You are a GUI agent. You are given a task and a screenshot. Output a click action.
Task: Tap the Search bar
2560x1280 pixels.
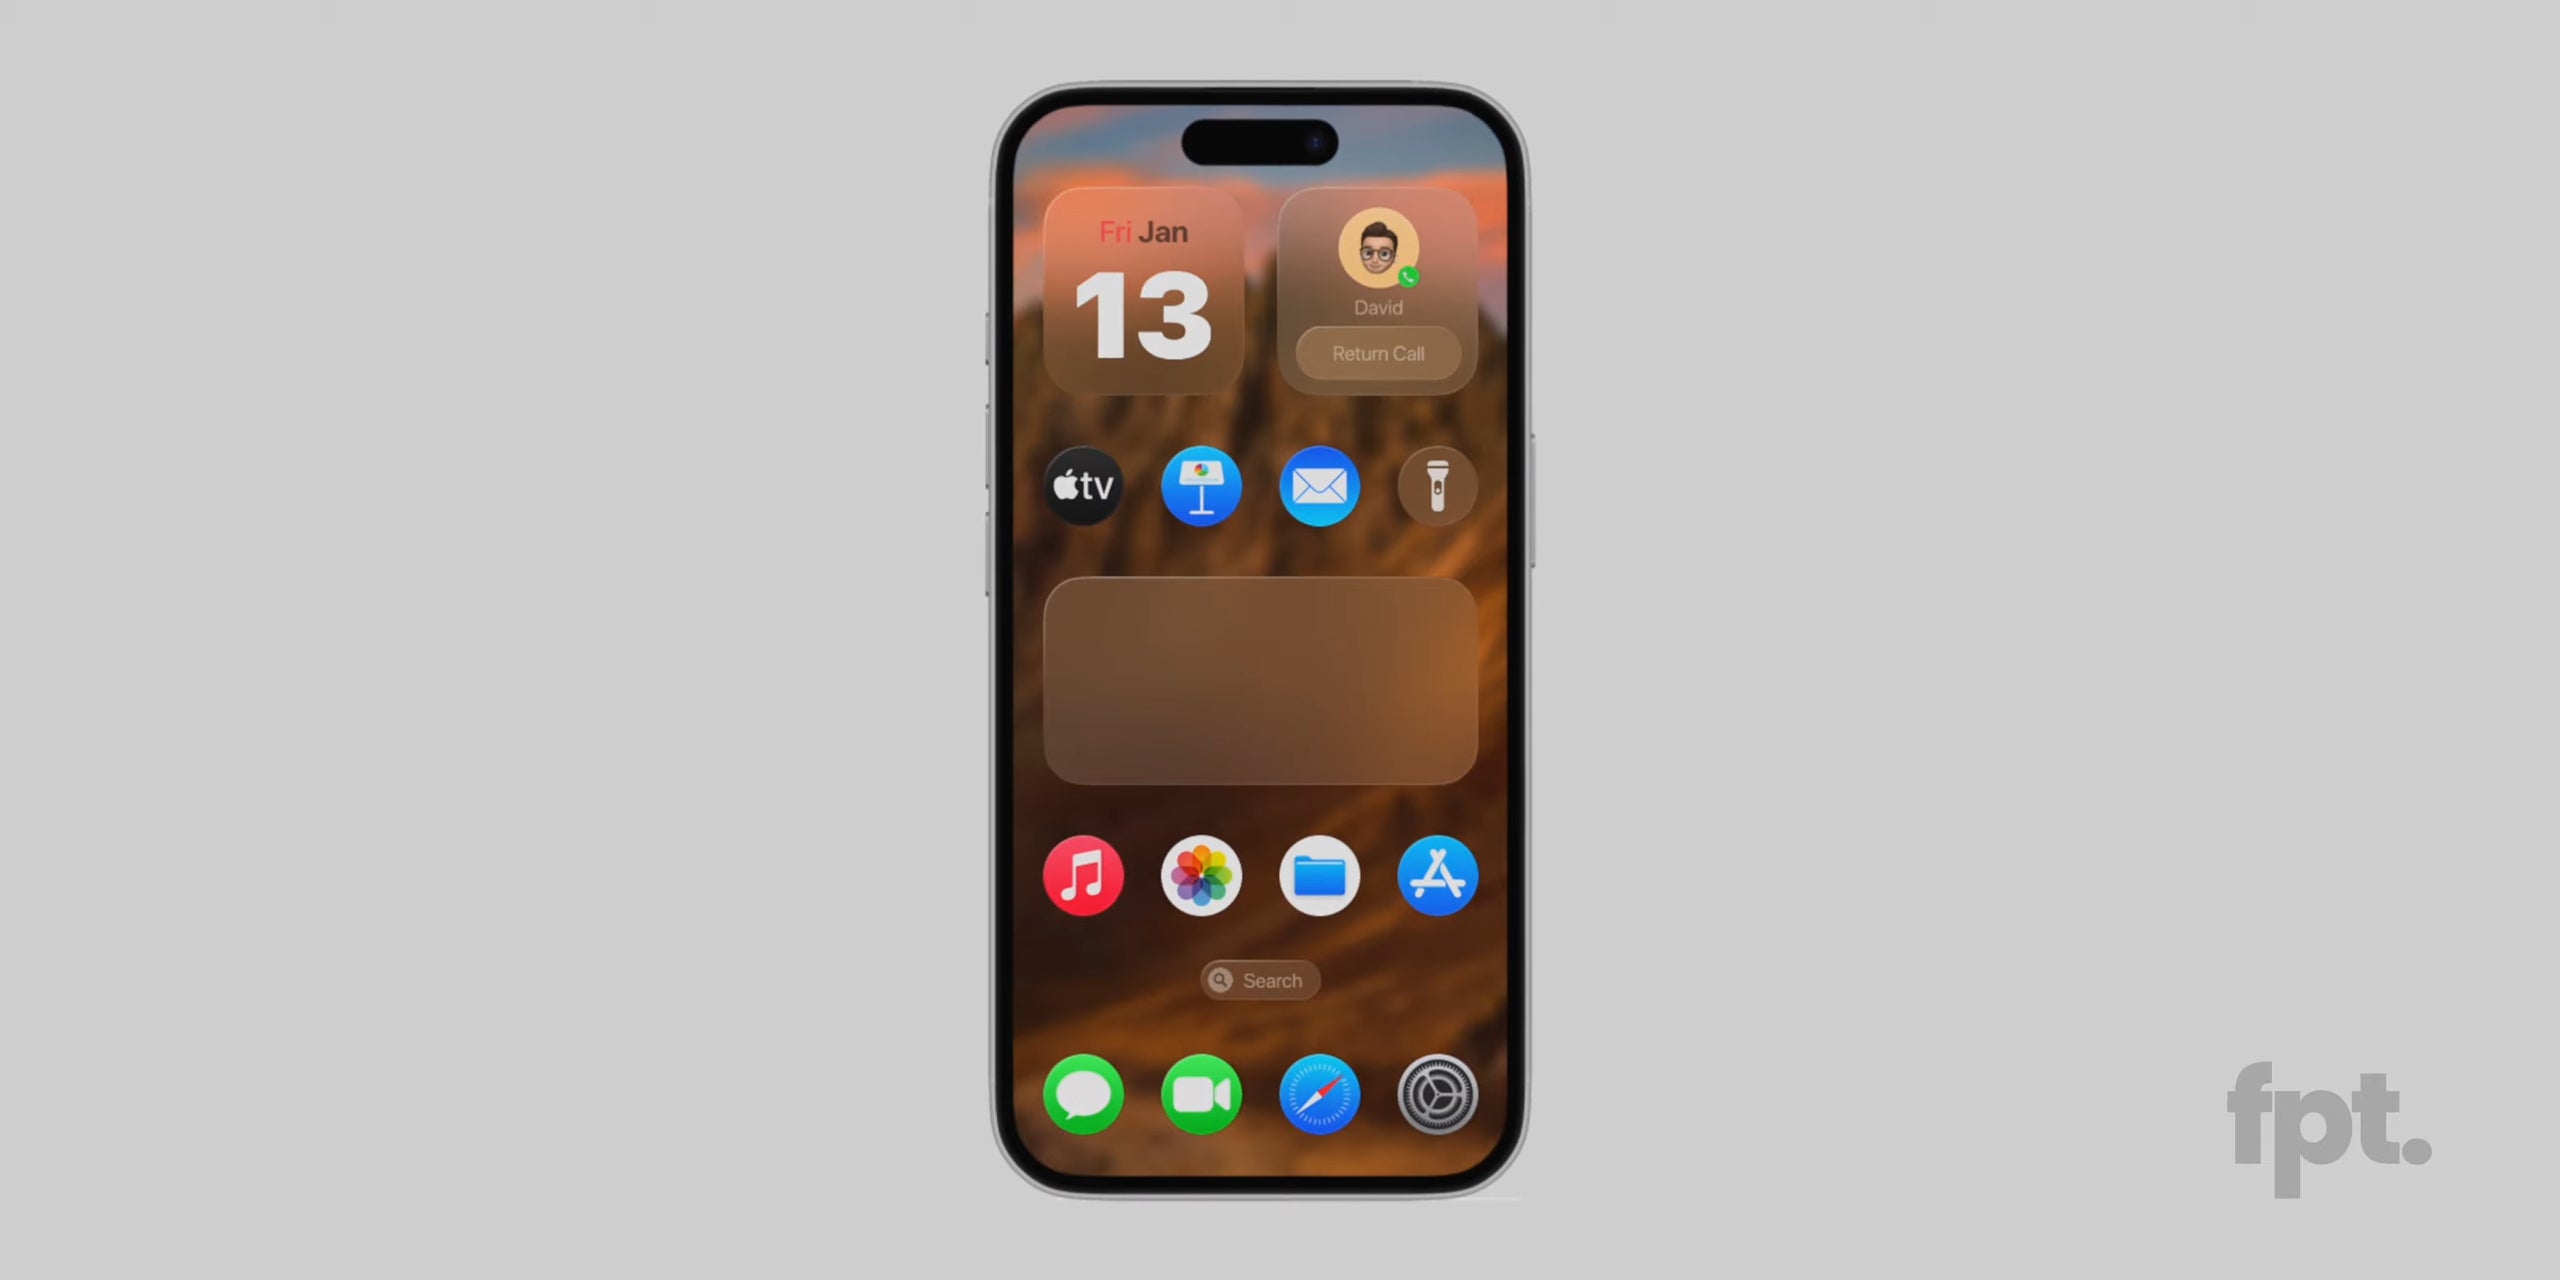coord(1259,980)
